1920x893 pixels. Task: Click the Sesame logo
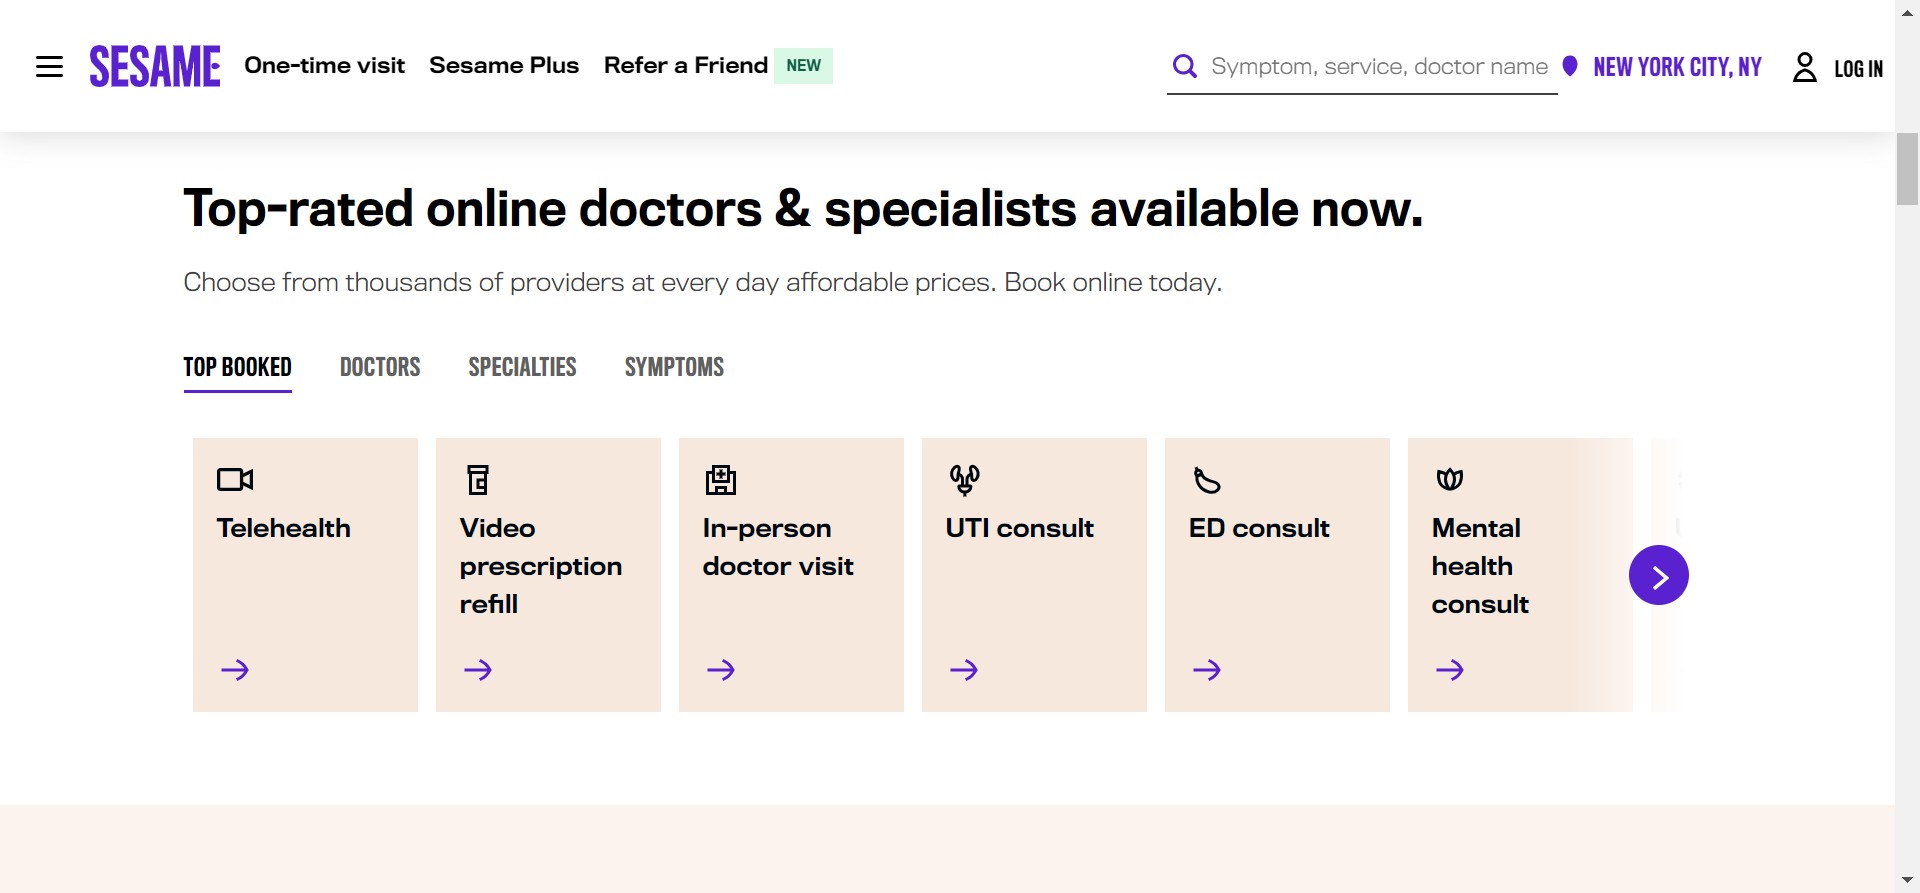155,66
